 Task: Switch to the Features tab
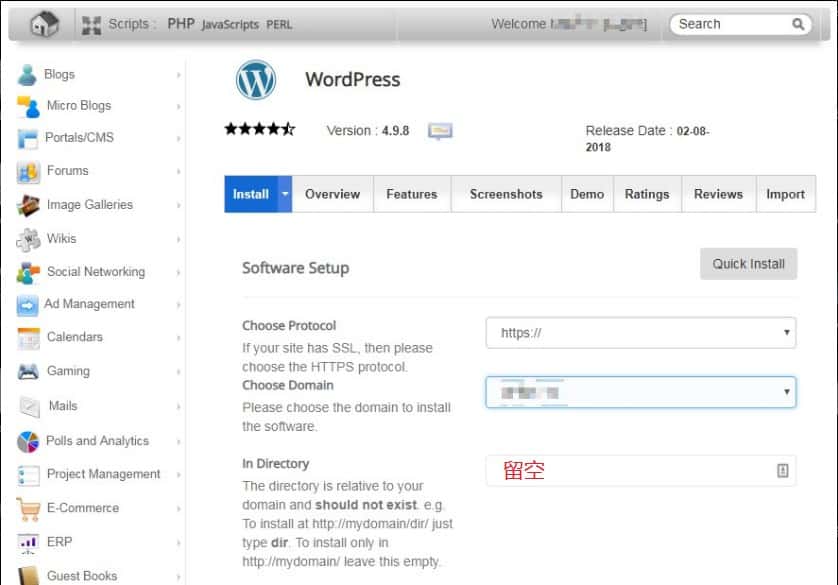(412, 194)
